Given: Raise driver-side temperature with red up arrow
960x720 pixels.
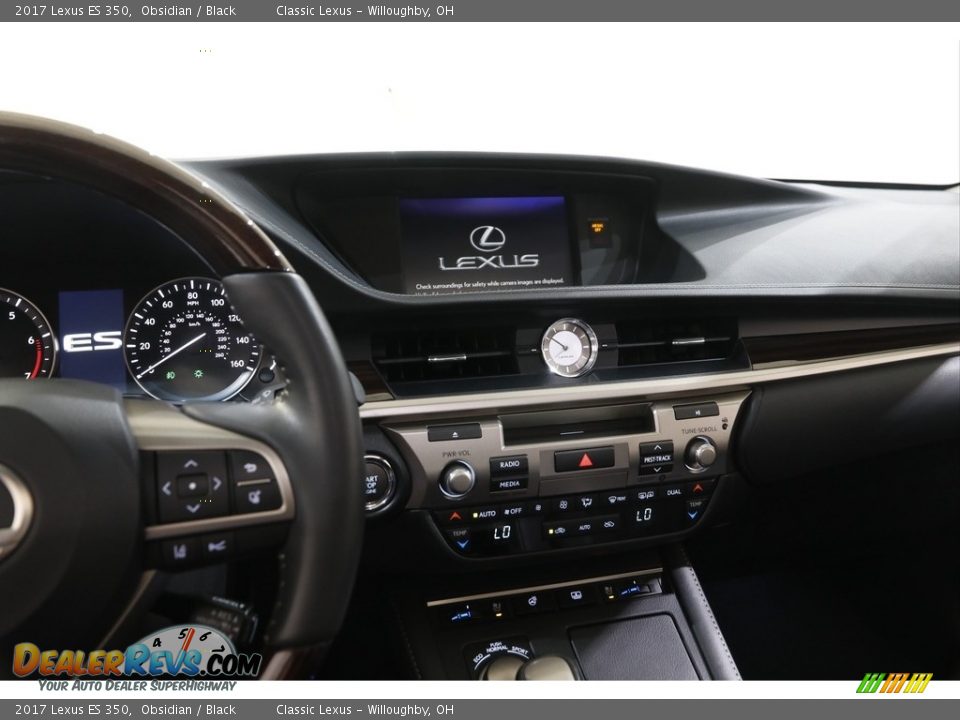Looking at the screenshot, I should click(455, 516).
